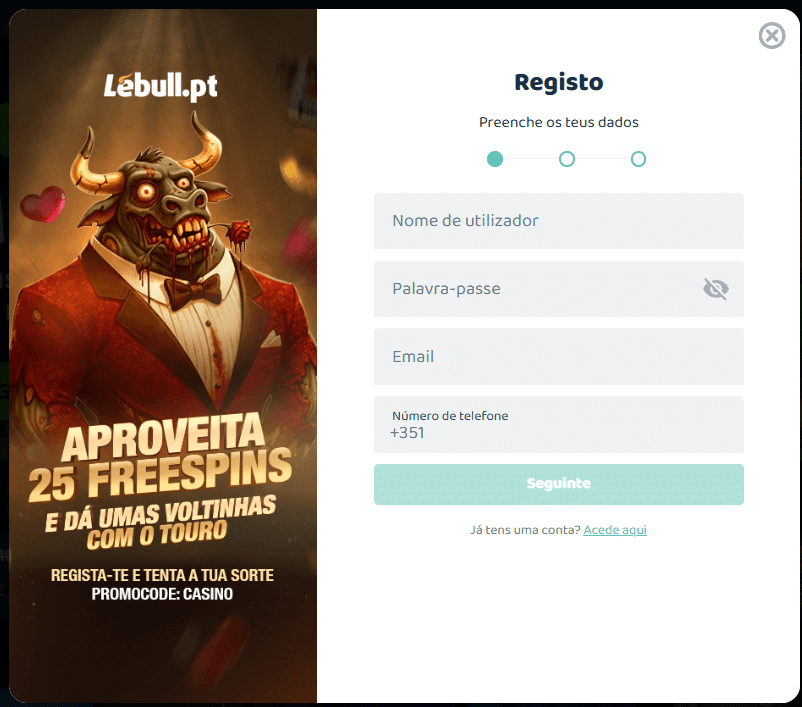Focus the Nome de utilizador field
This screenshot has width=802, height=707.
(x=559, y=221)
